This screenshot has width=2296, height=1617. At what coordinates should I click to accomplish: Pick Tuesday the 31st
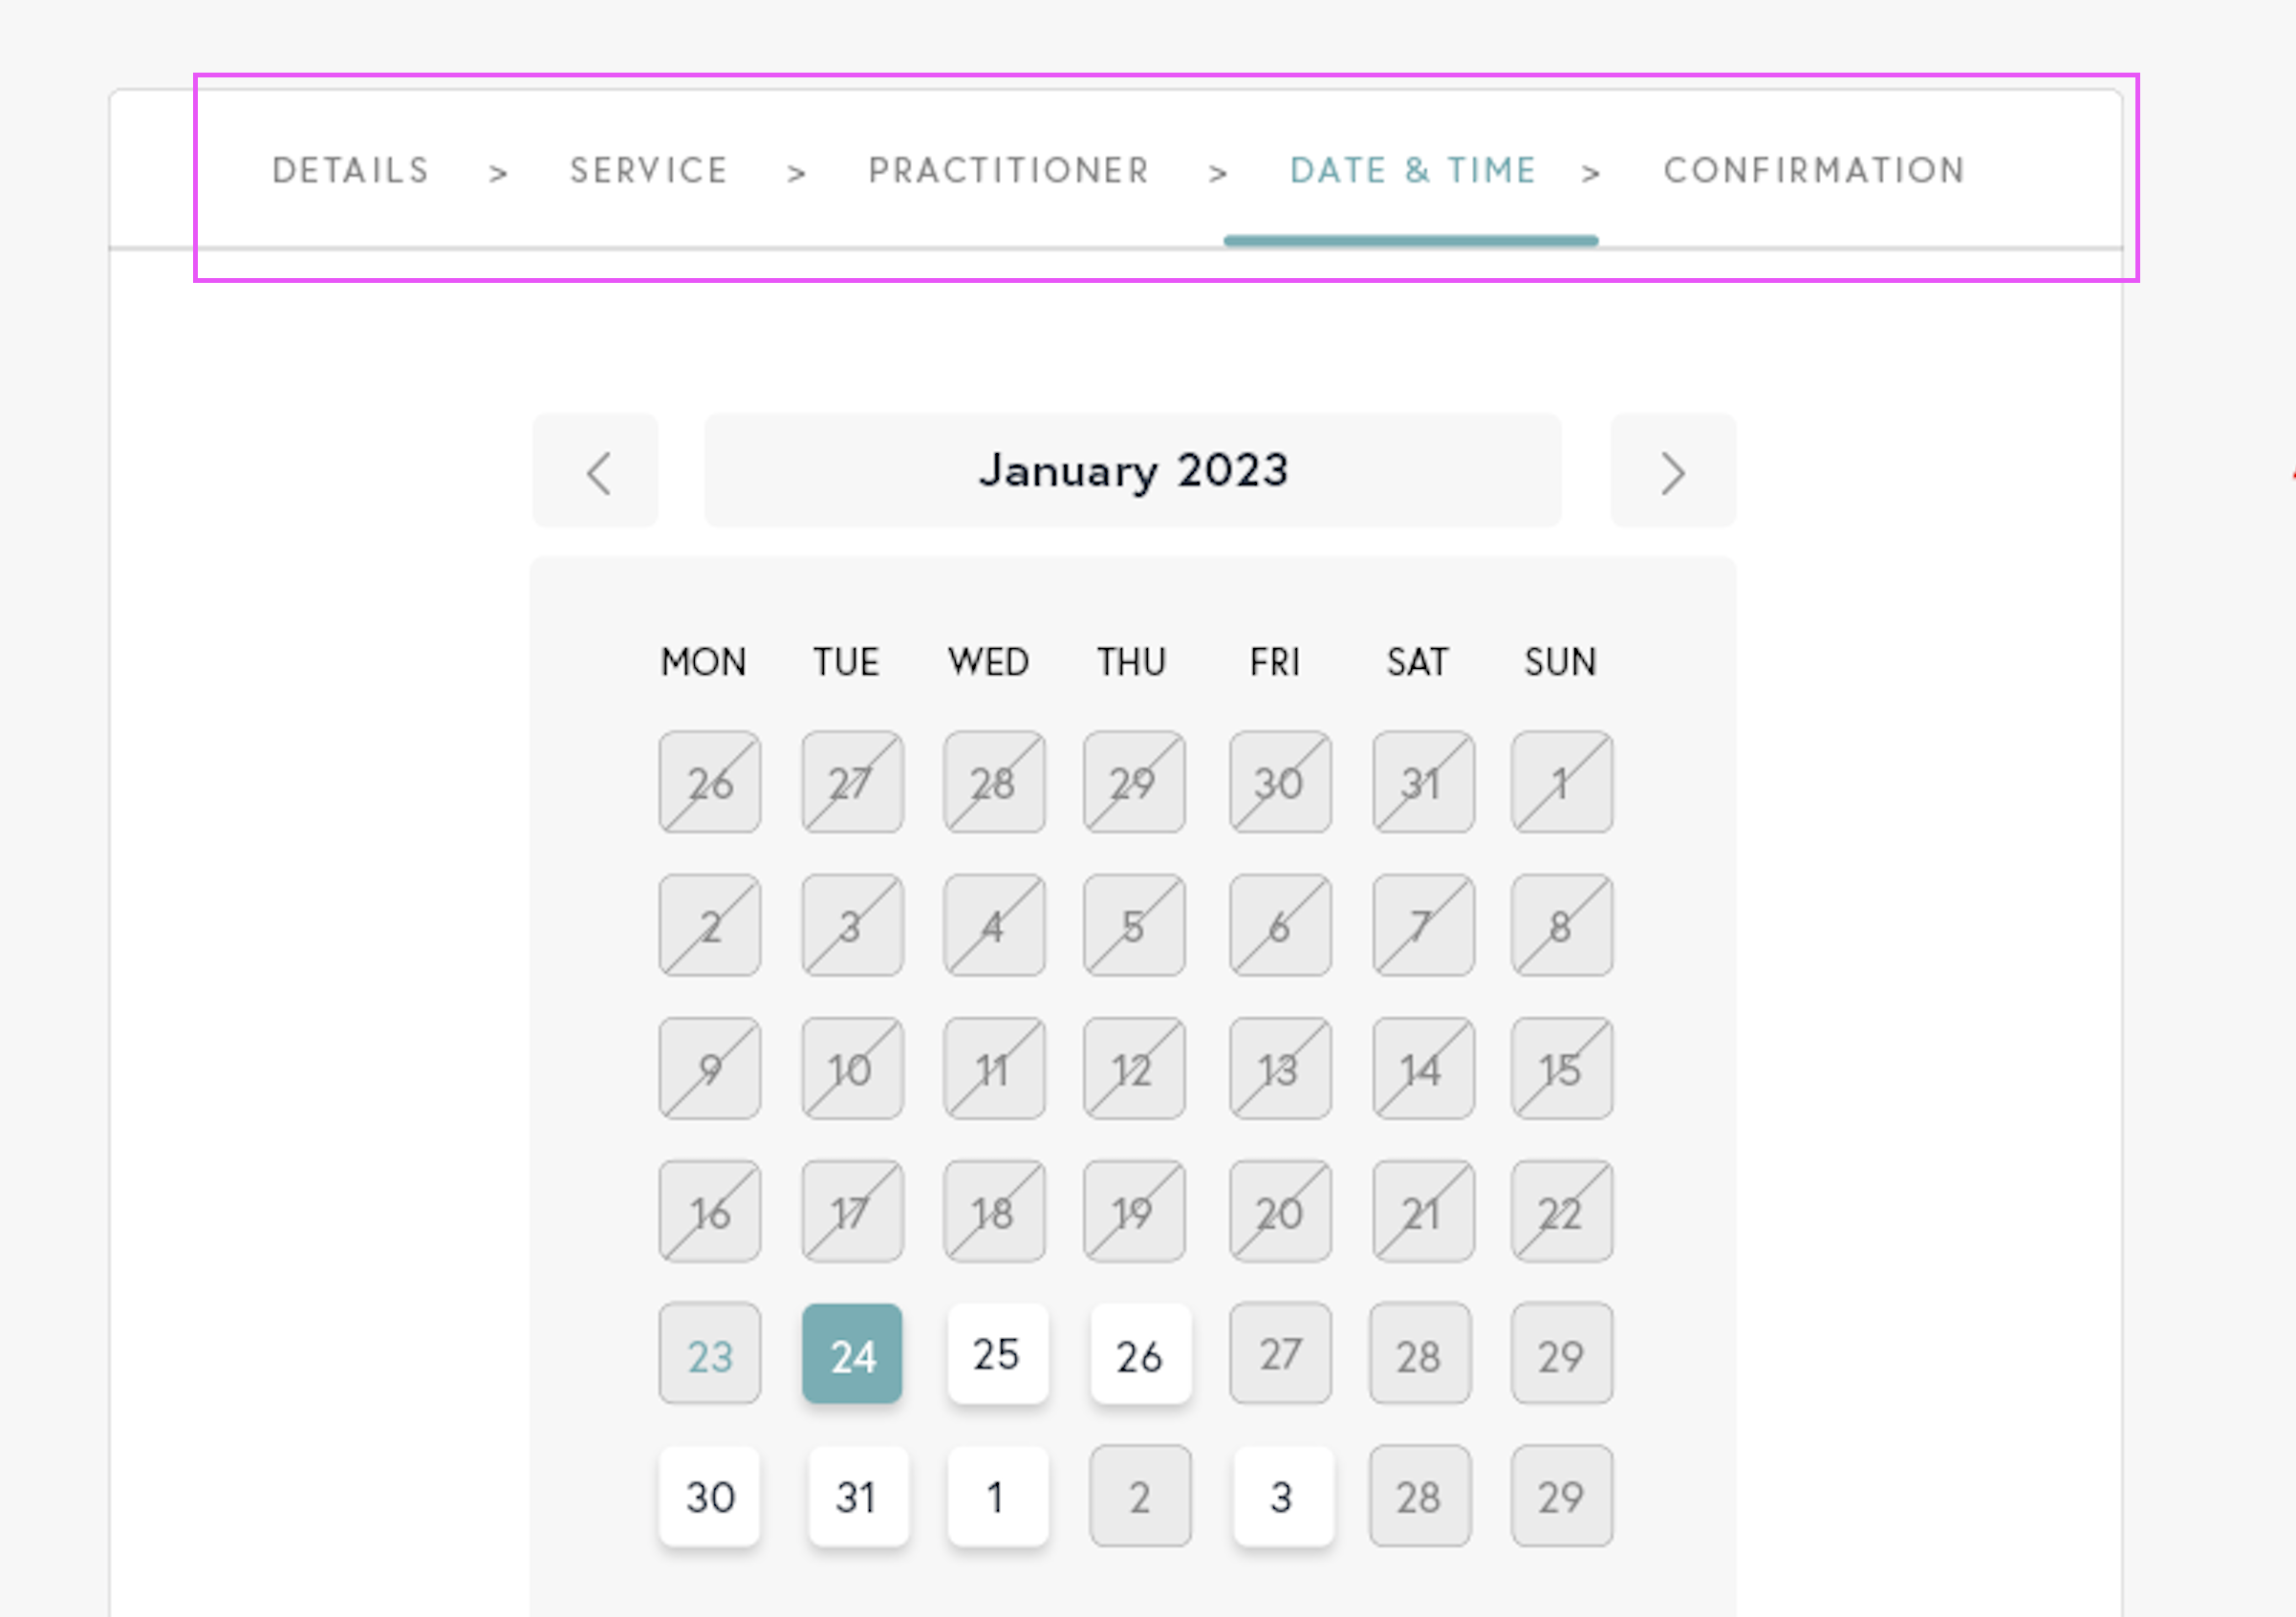[x=857, y=1496]
